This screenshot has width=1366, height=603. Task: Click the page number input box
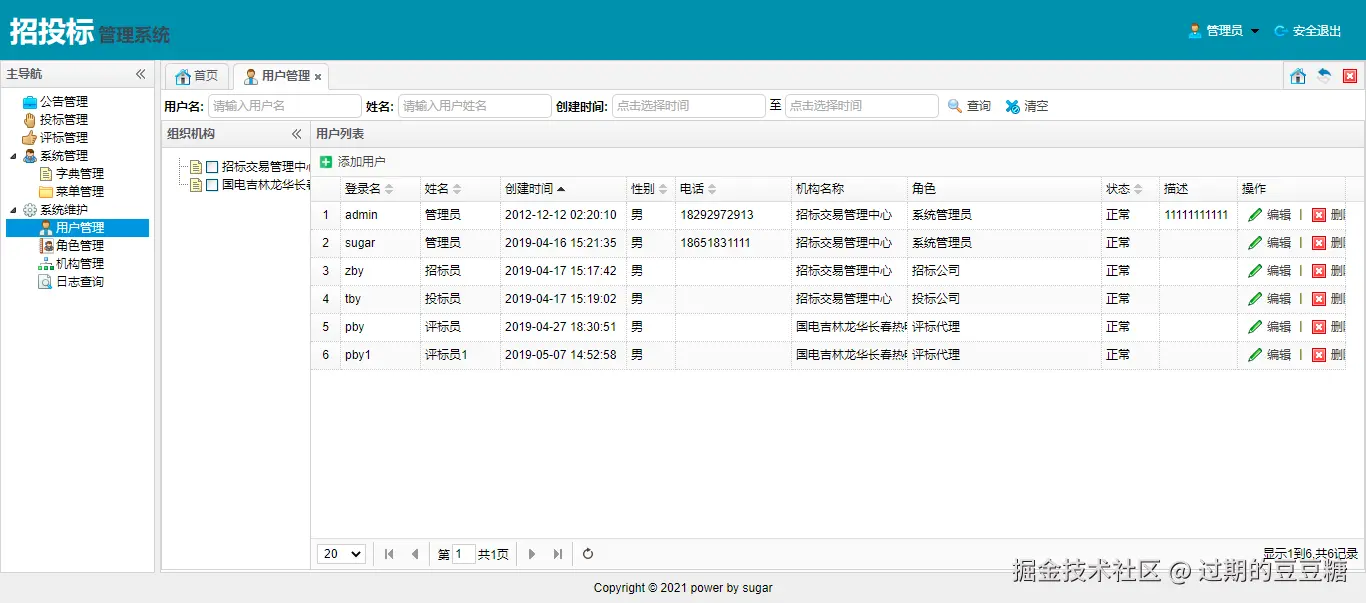tap(464, 554)
